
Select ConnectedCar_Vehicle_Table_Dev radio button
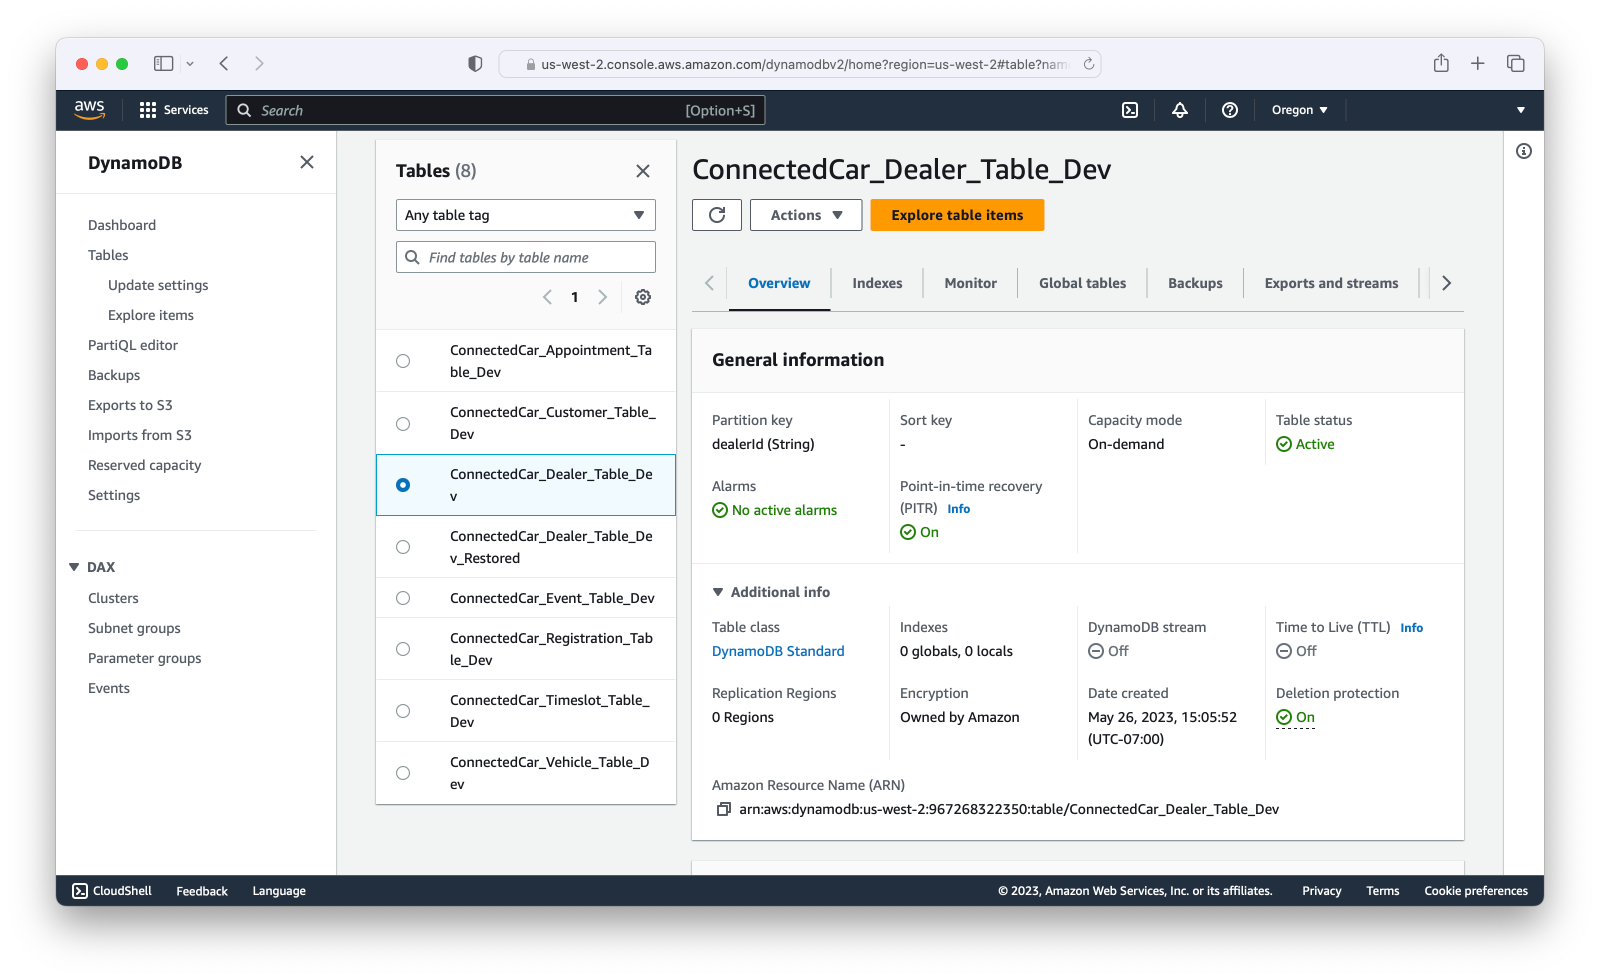403,773
